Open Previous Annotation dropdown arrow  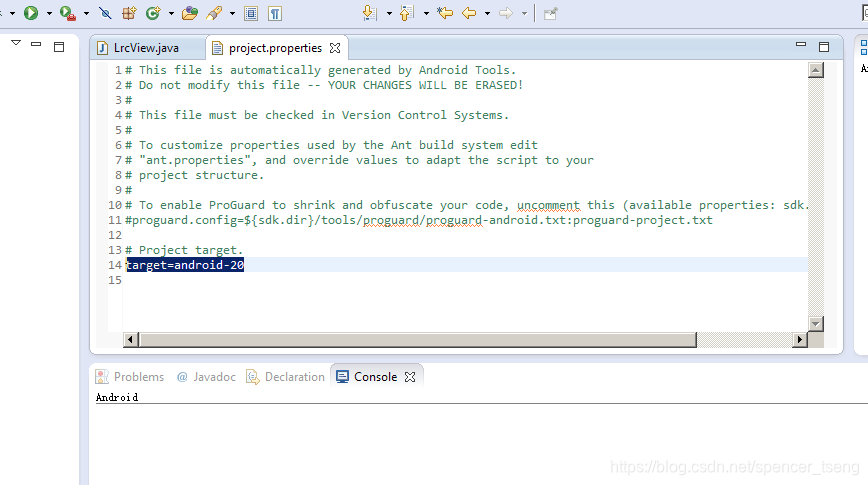426,13
